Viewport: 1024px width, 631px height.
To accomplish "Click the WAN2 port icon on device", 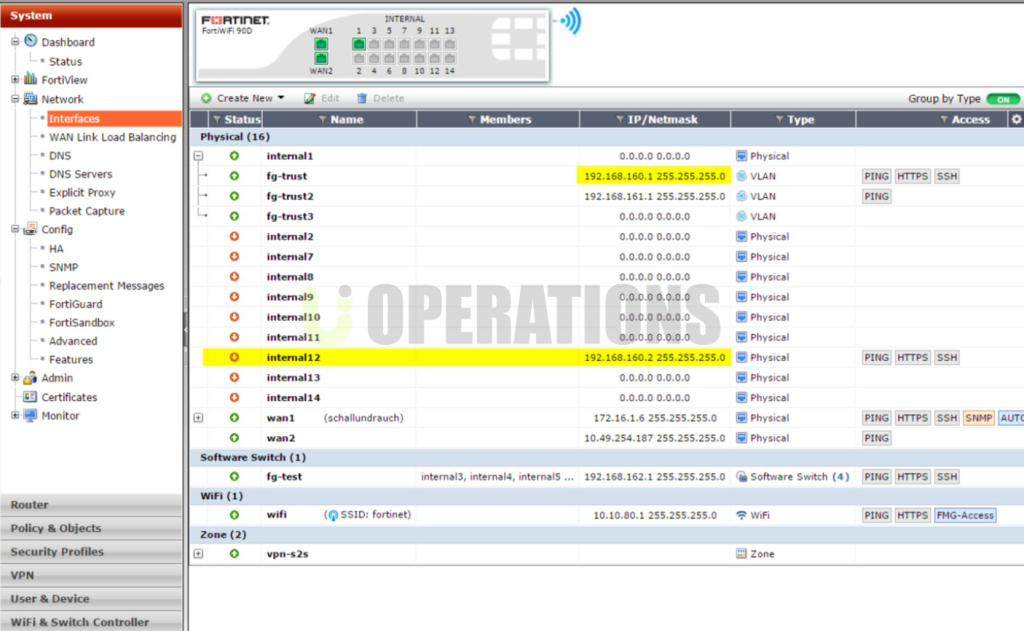I will pos(321,59).
